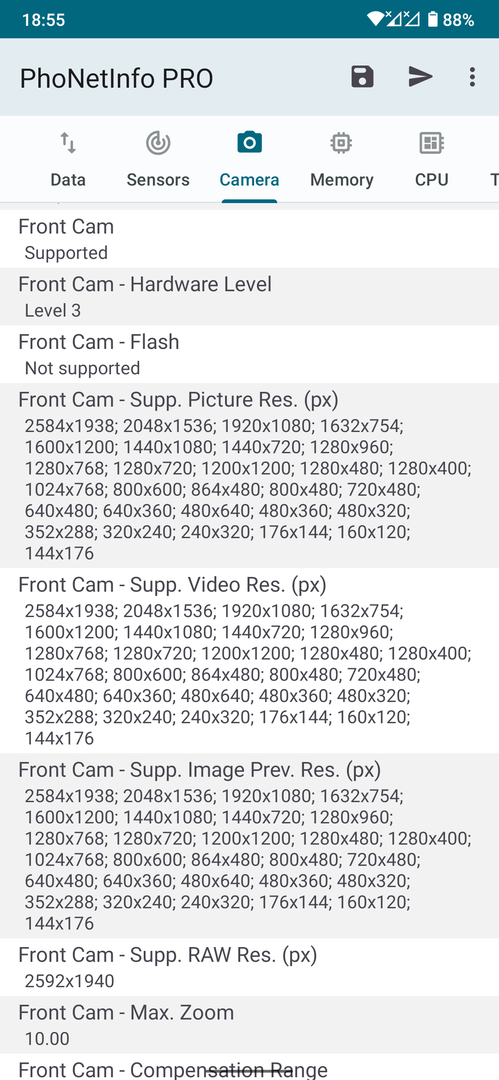499x1080 pixels.
Task: Select Front Cam Max. Zoom row
Action: (250, 1024)
